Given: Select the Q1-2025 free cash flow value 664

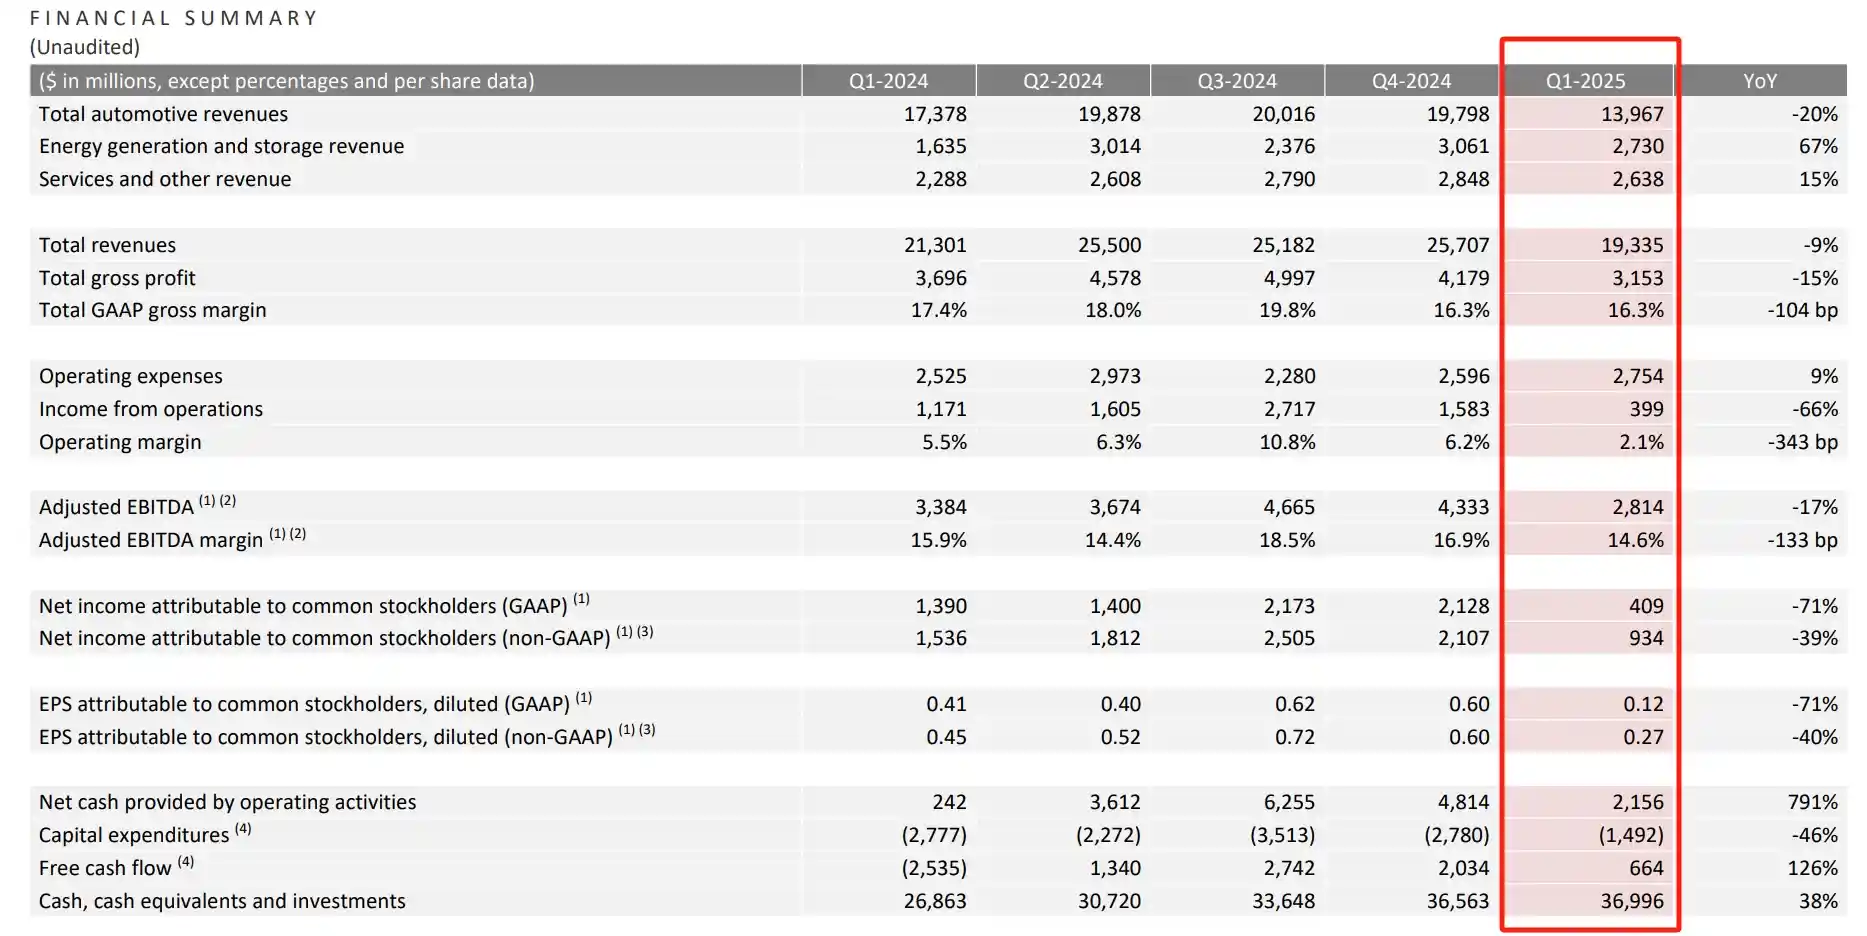Looking at the screenshot, I should (x=1646, y=868).
